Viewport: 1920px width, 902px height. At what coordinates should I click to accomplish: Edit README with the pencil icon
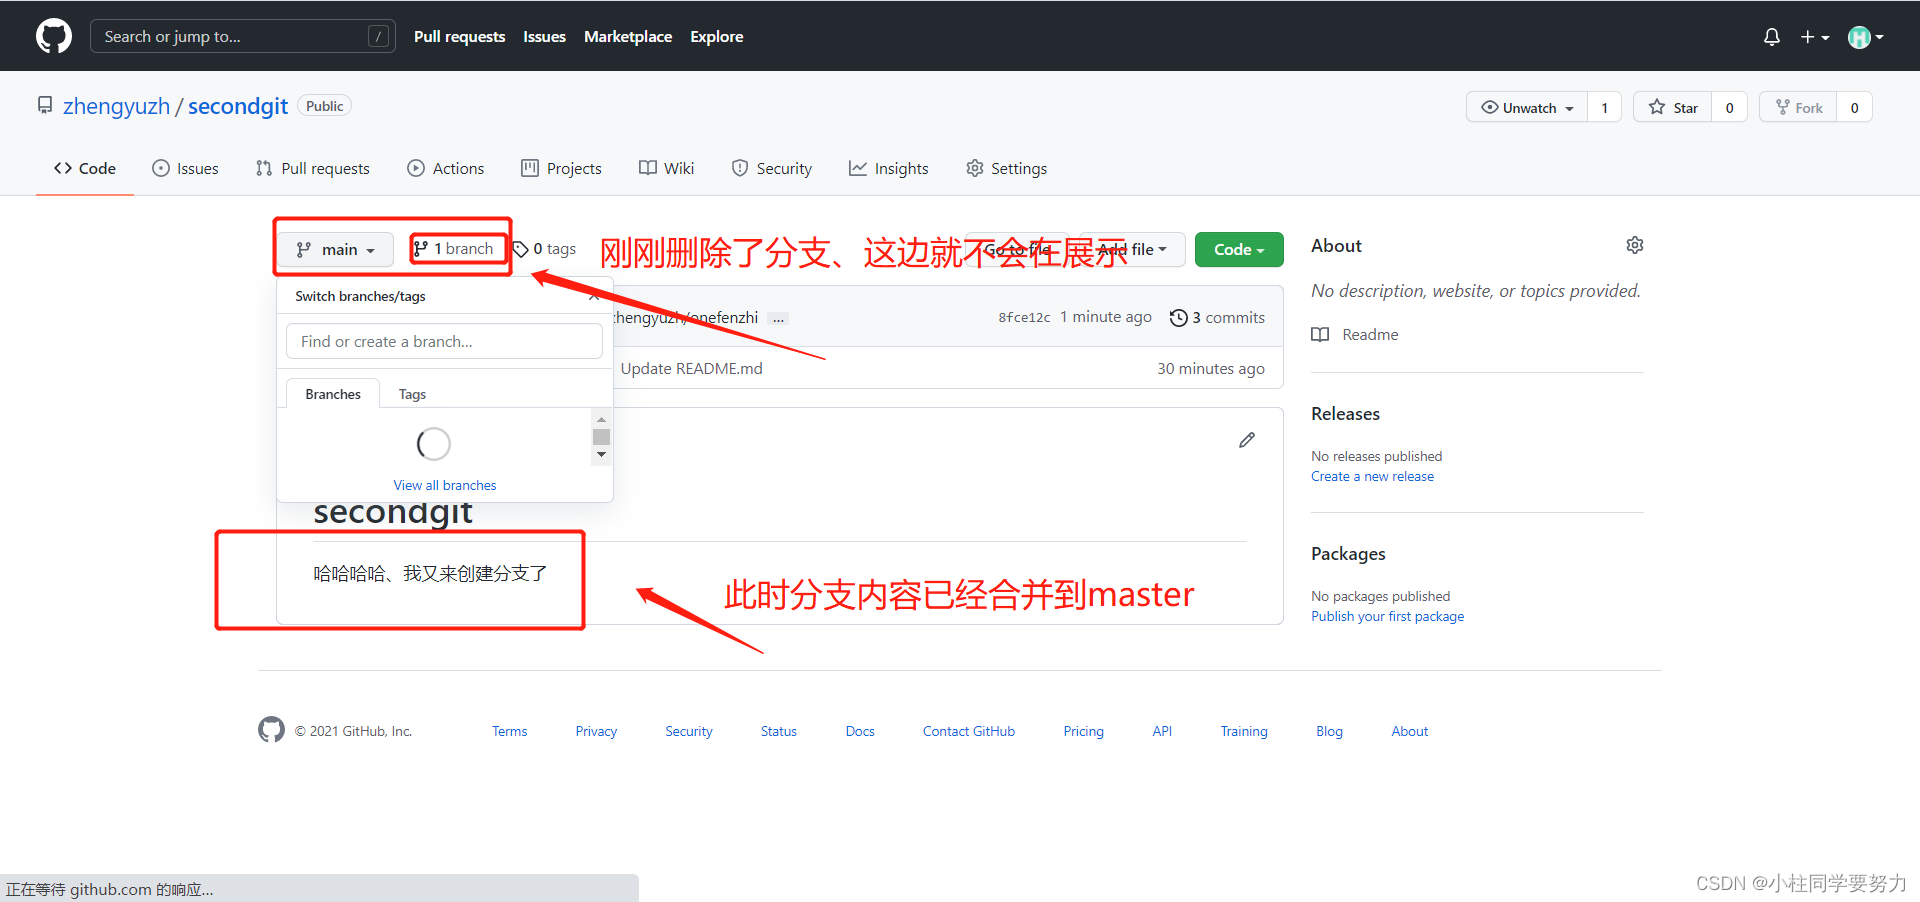coord(1247,440)
